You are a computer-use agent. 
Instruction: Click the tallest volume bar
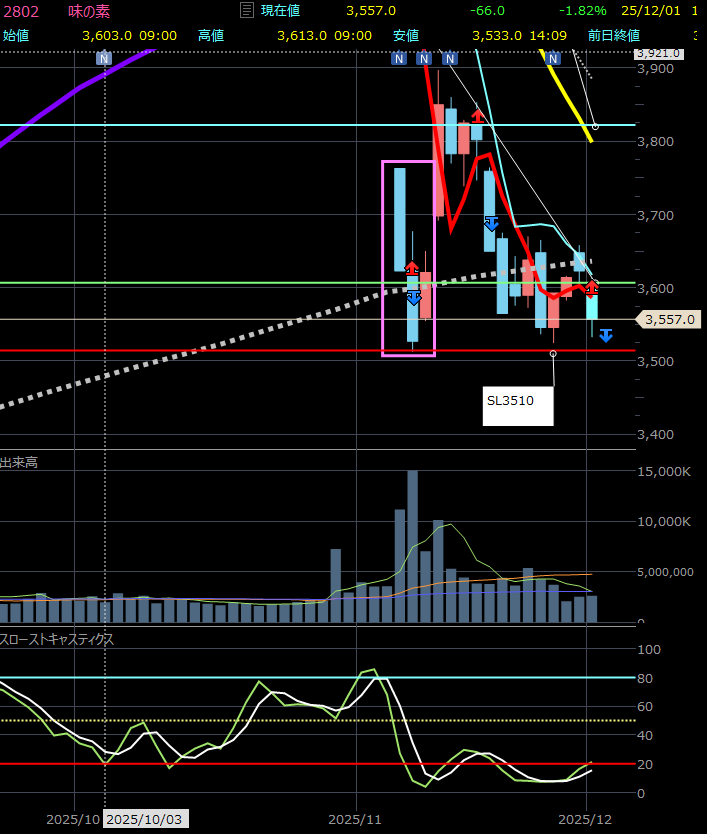point(412,546)
